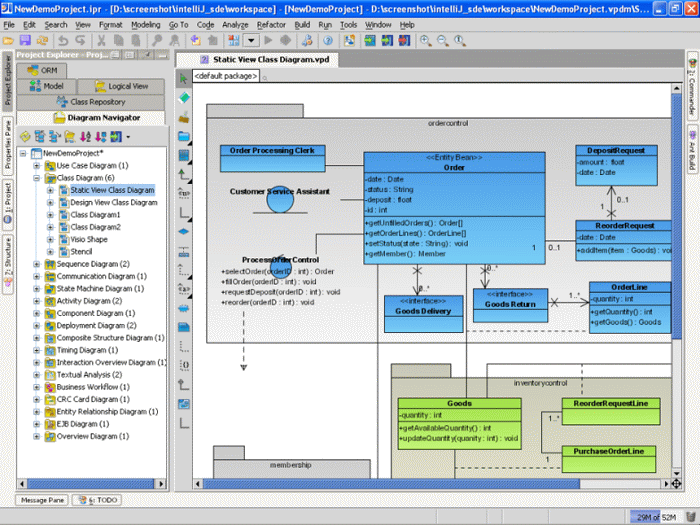Click the Project Explorer tree horizontal scrollbar
Screen dimensions: 700x525
click(91, 484)
